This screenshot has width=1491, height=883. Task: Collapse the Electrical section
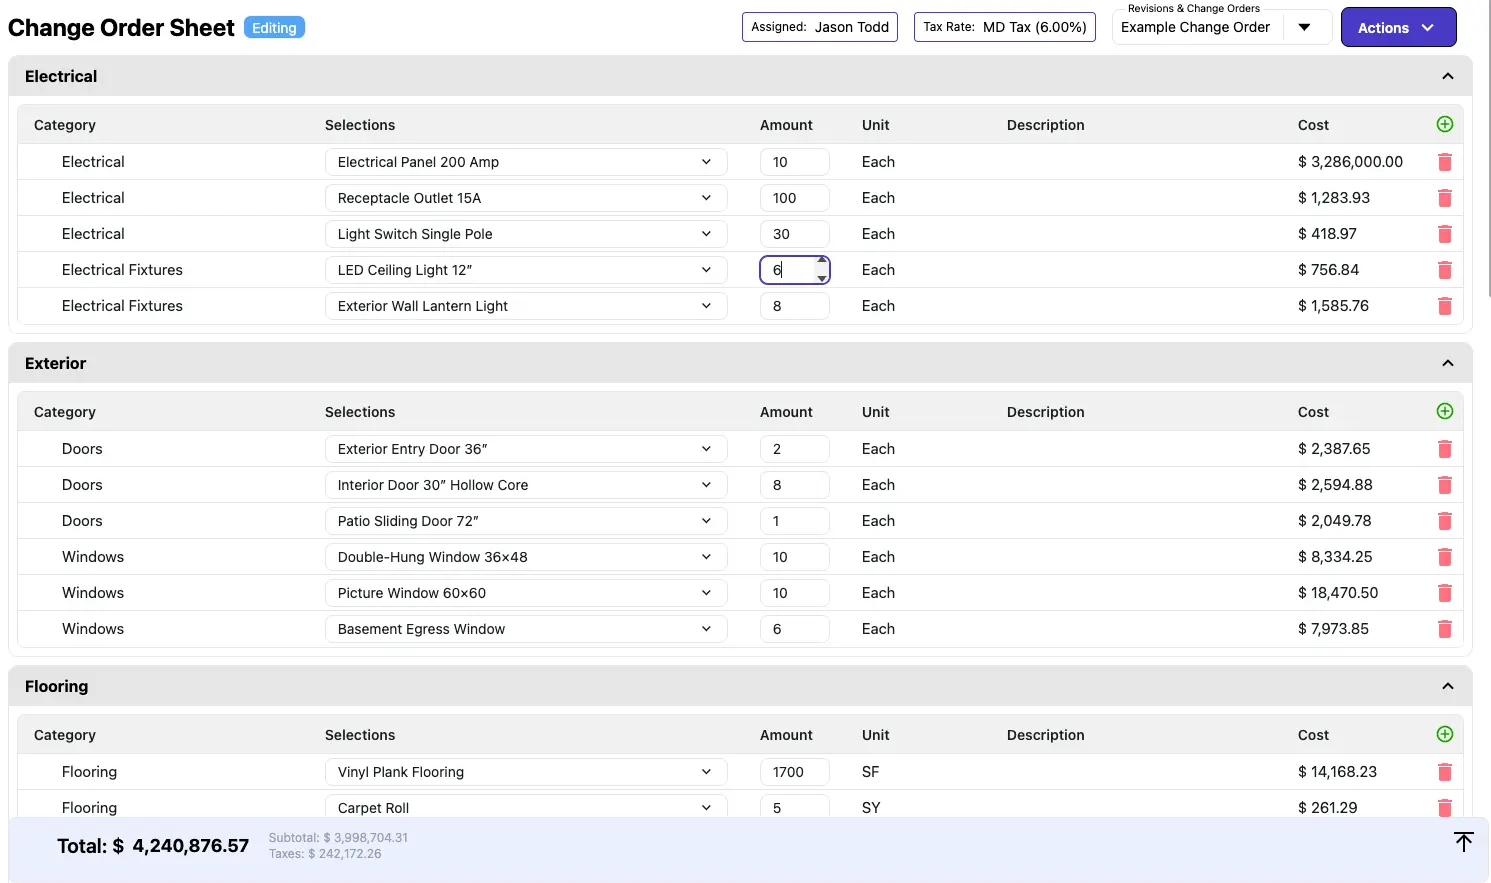point(1447,77)
